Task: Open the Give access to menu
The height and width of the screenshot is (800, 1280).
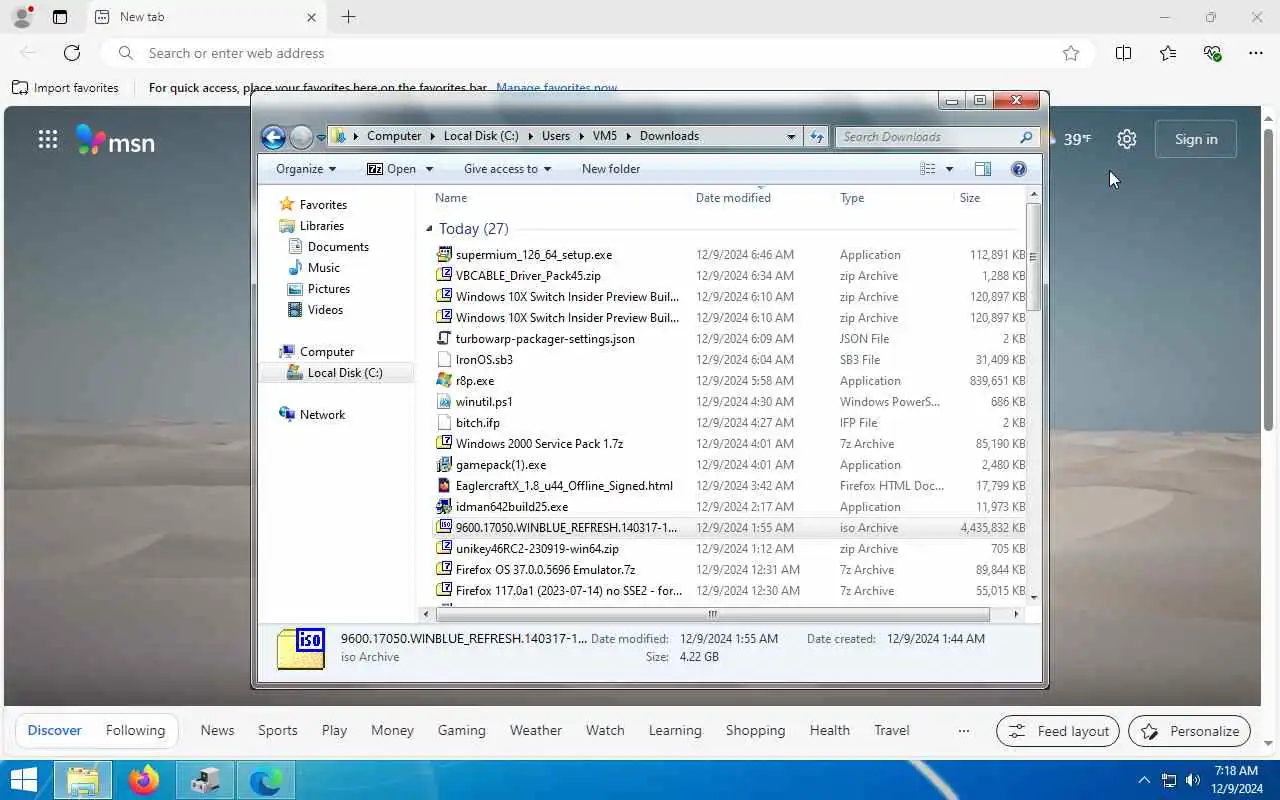Action: (507, 169)
